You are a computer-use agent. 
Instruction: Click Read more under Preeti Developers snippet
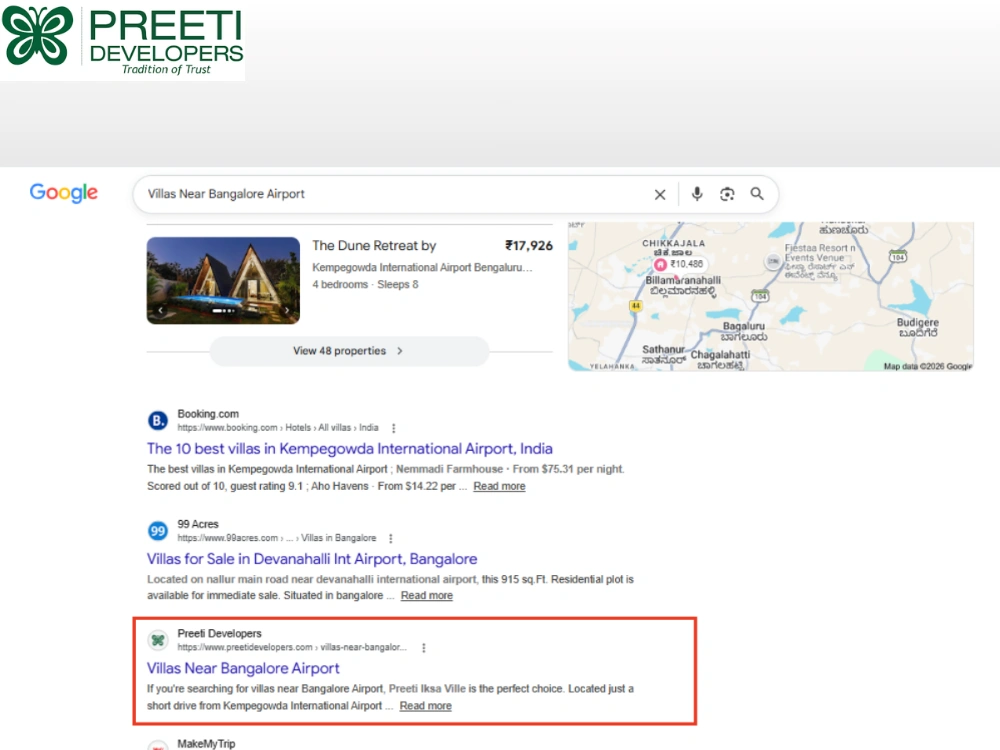point(425,706)
